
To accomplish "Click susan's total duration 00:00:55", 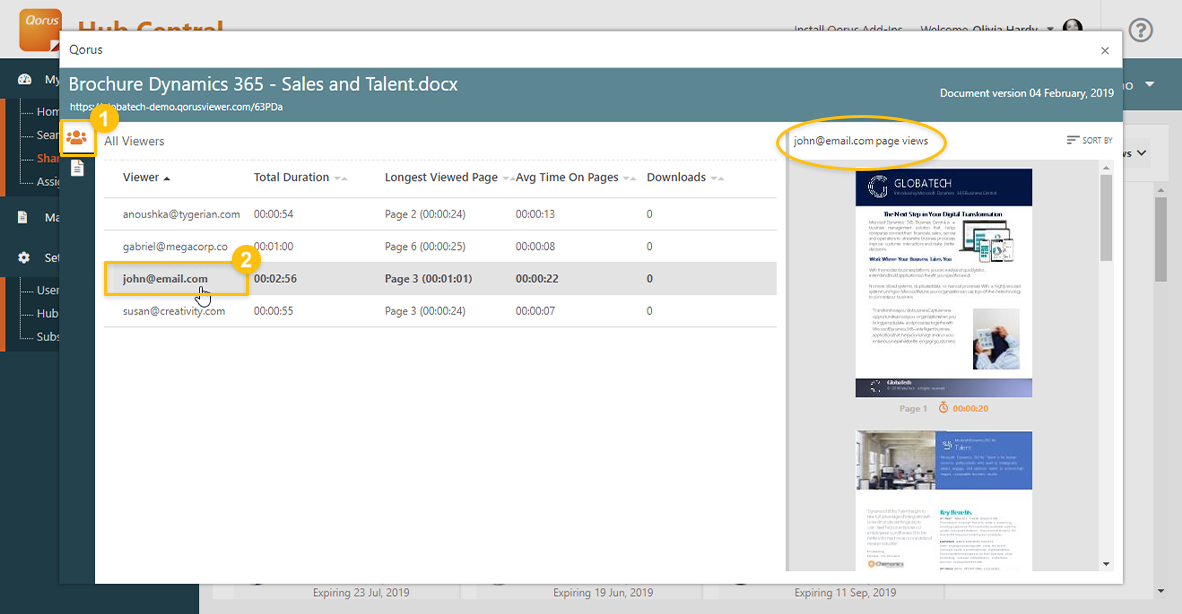I will (x=274, y=310).
